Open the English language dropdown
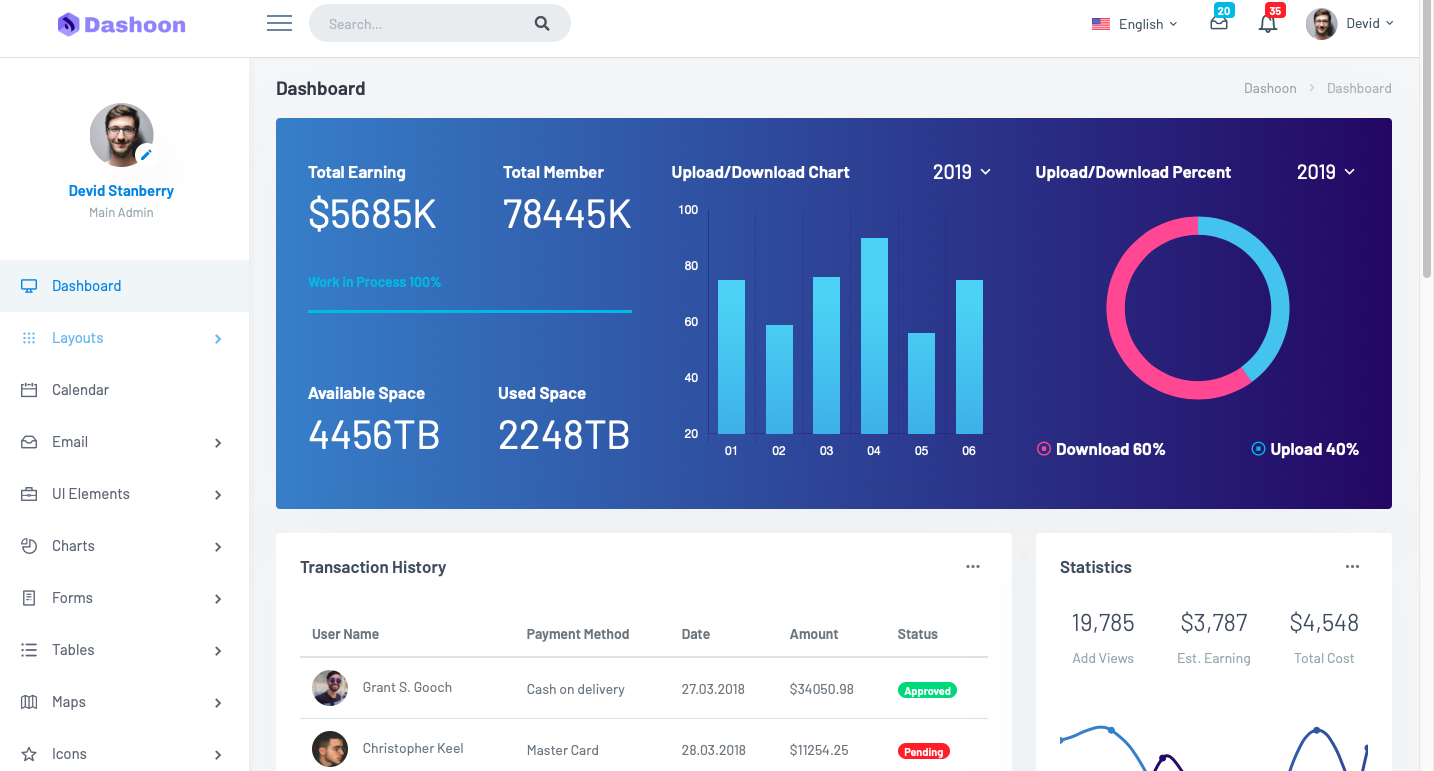 [x=1135, y=24]
